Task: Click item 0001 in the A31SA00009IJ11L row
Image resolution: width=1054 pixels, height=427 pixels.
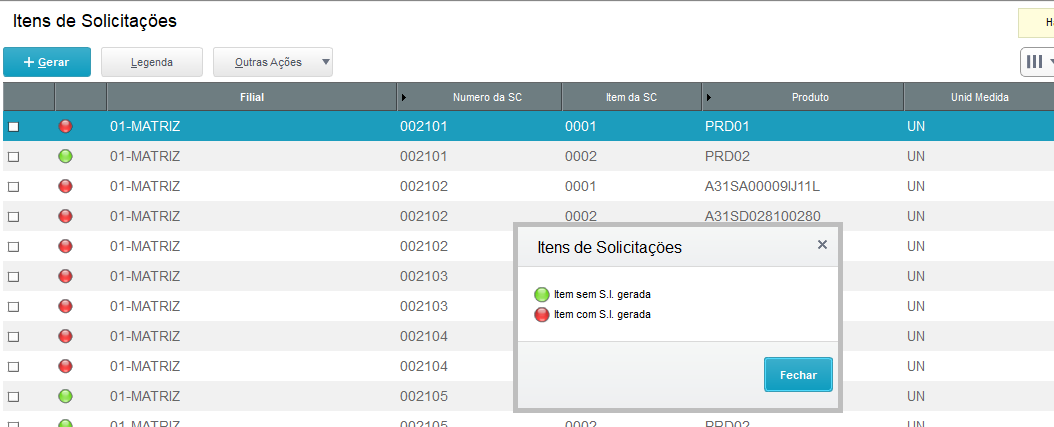Action: tap(580, 186)
